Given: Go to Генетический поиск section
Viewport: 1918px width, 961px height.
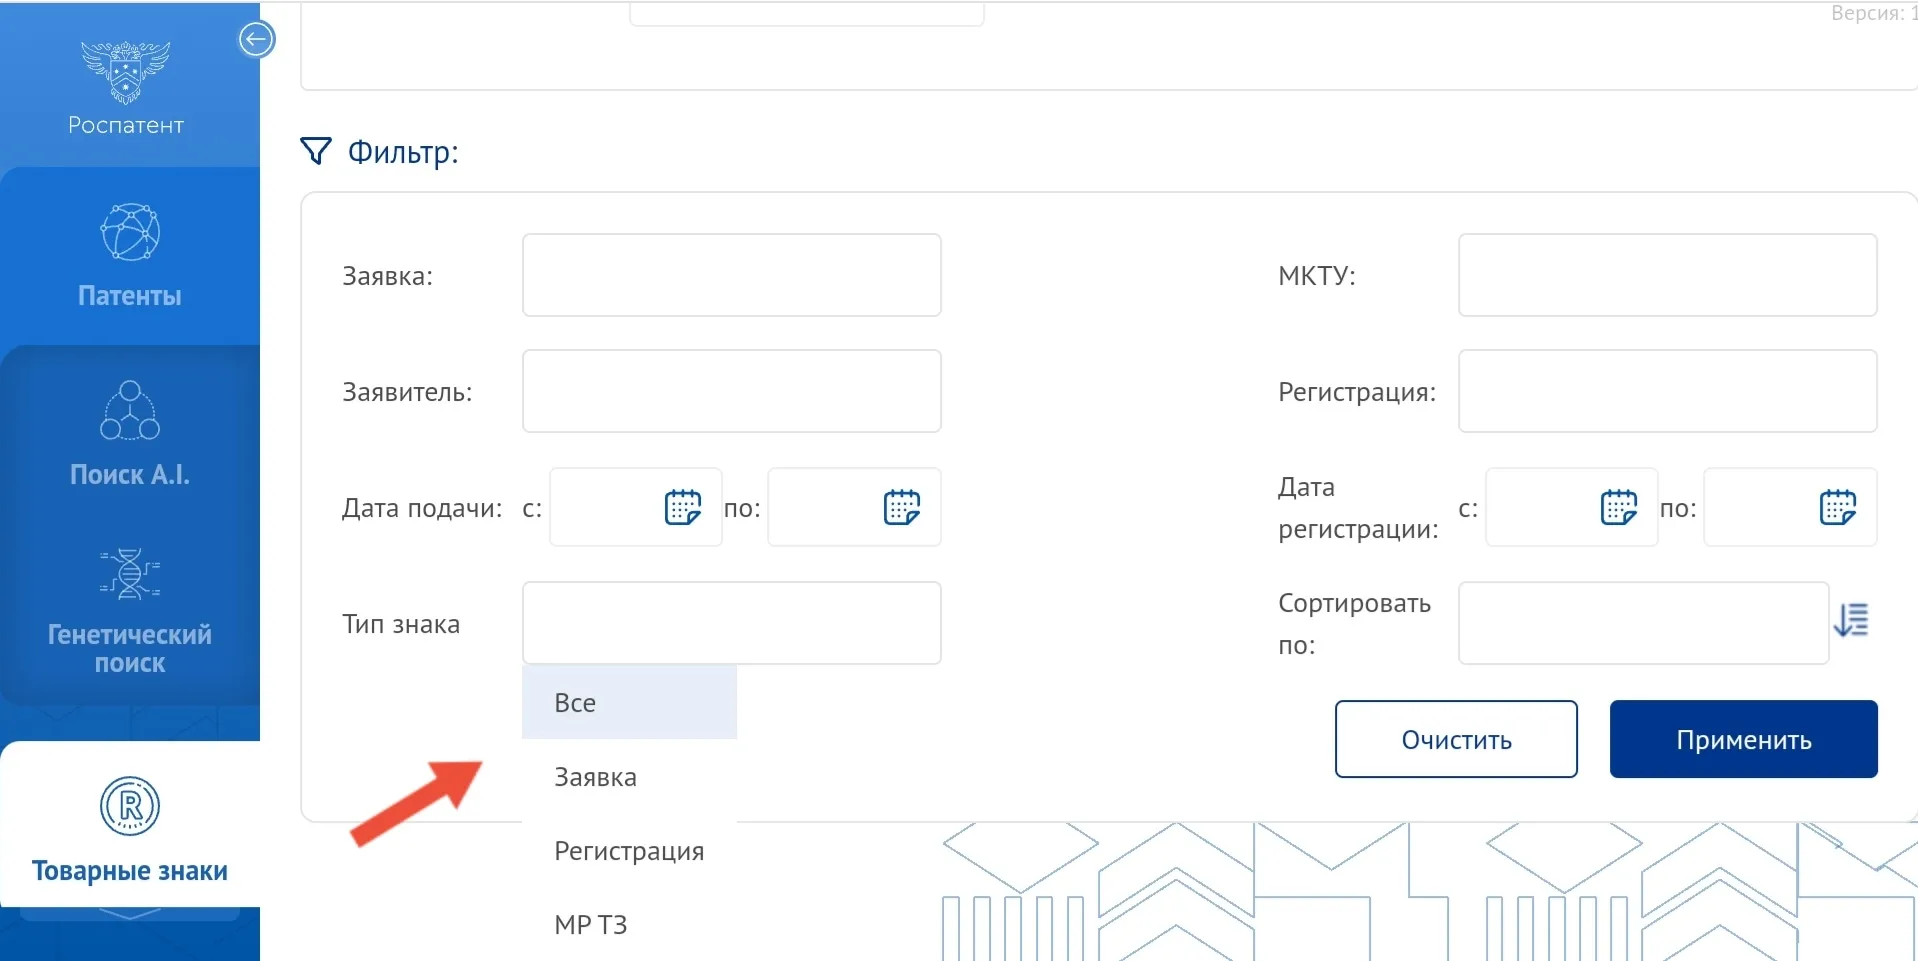Looking at the screenshot, I should click(x=130, y=610).
